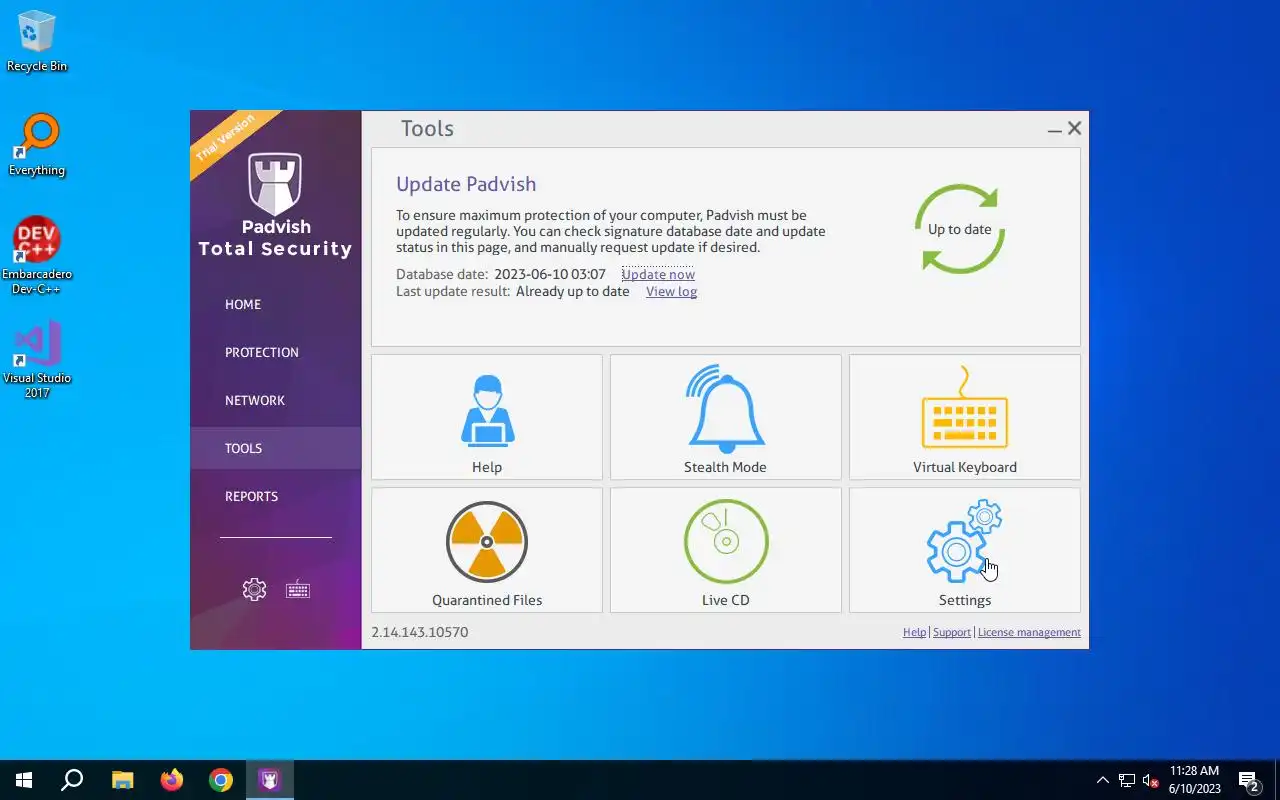Open the Live CD tile
Screen dimensions: 1280x800
click(726, 550)
